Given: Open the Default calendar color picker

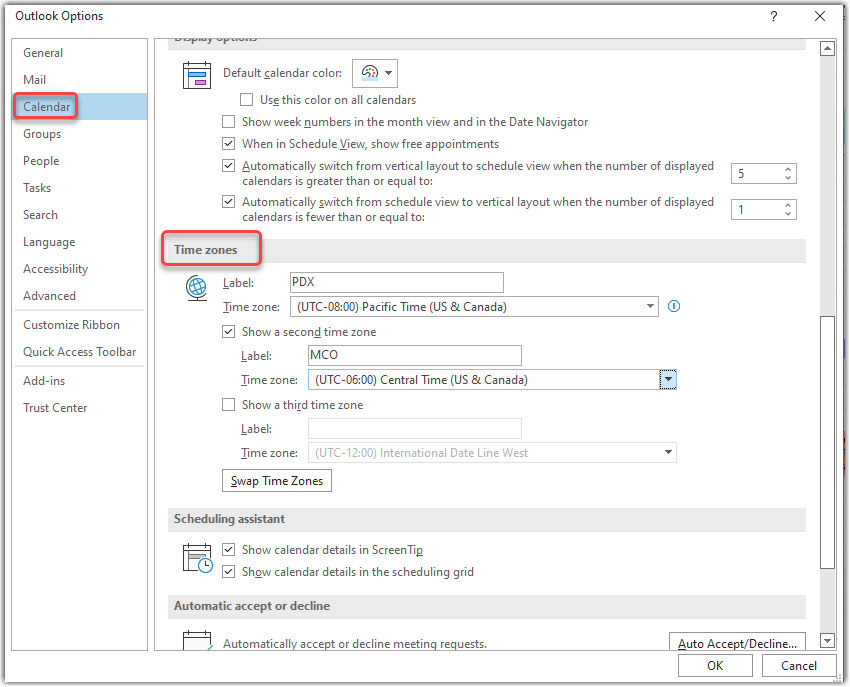Looking at the screenshot, I should click(374, 73).
